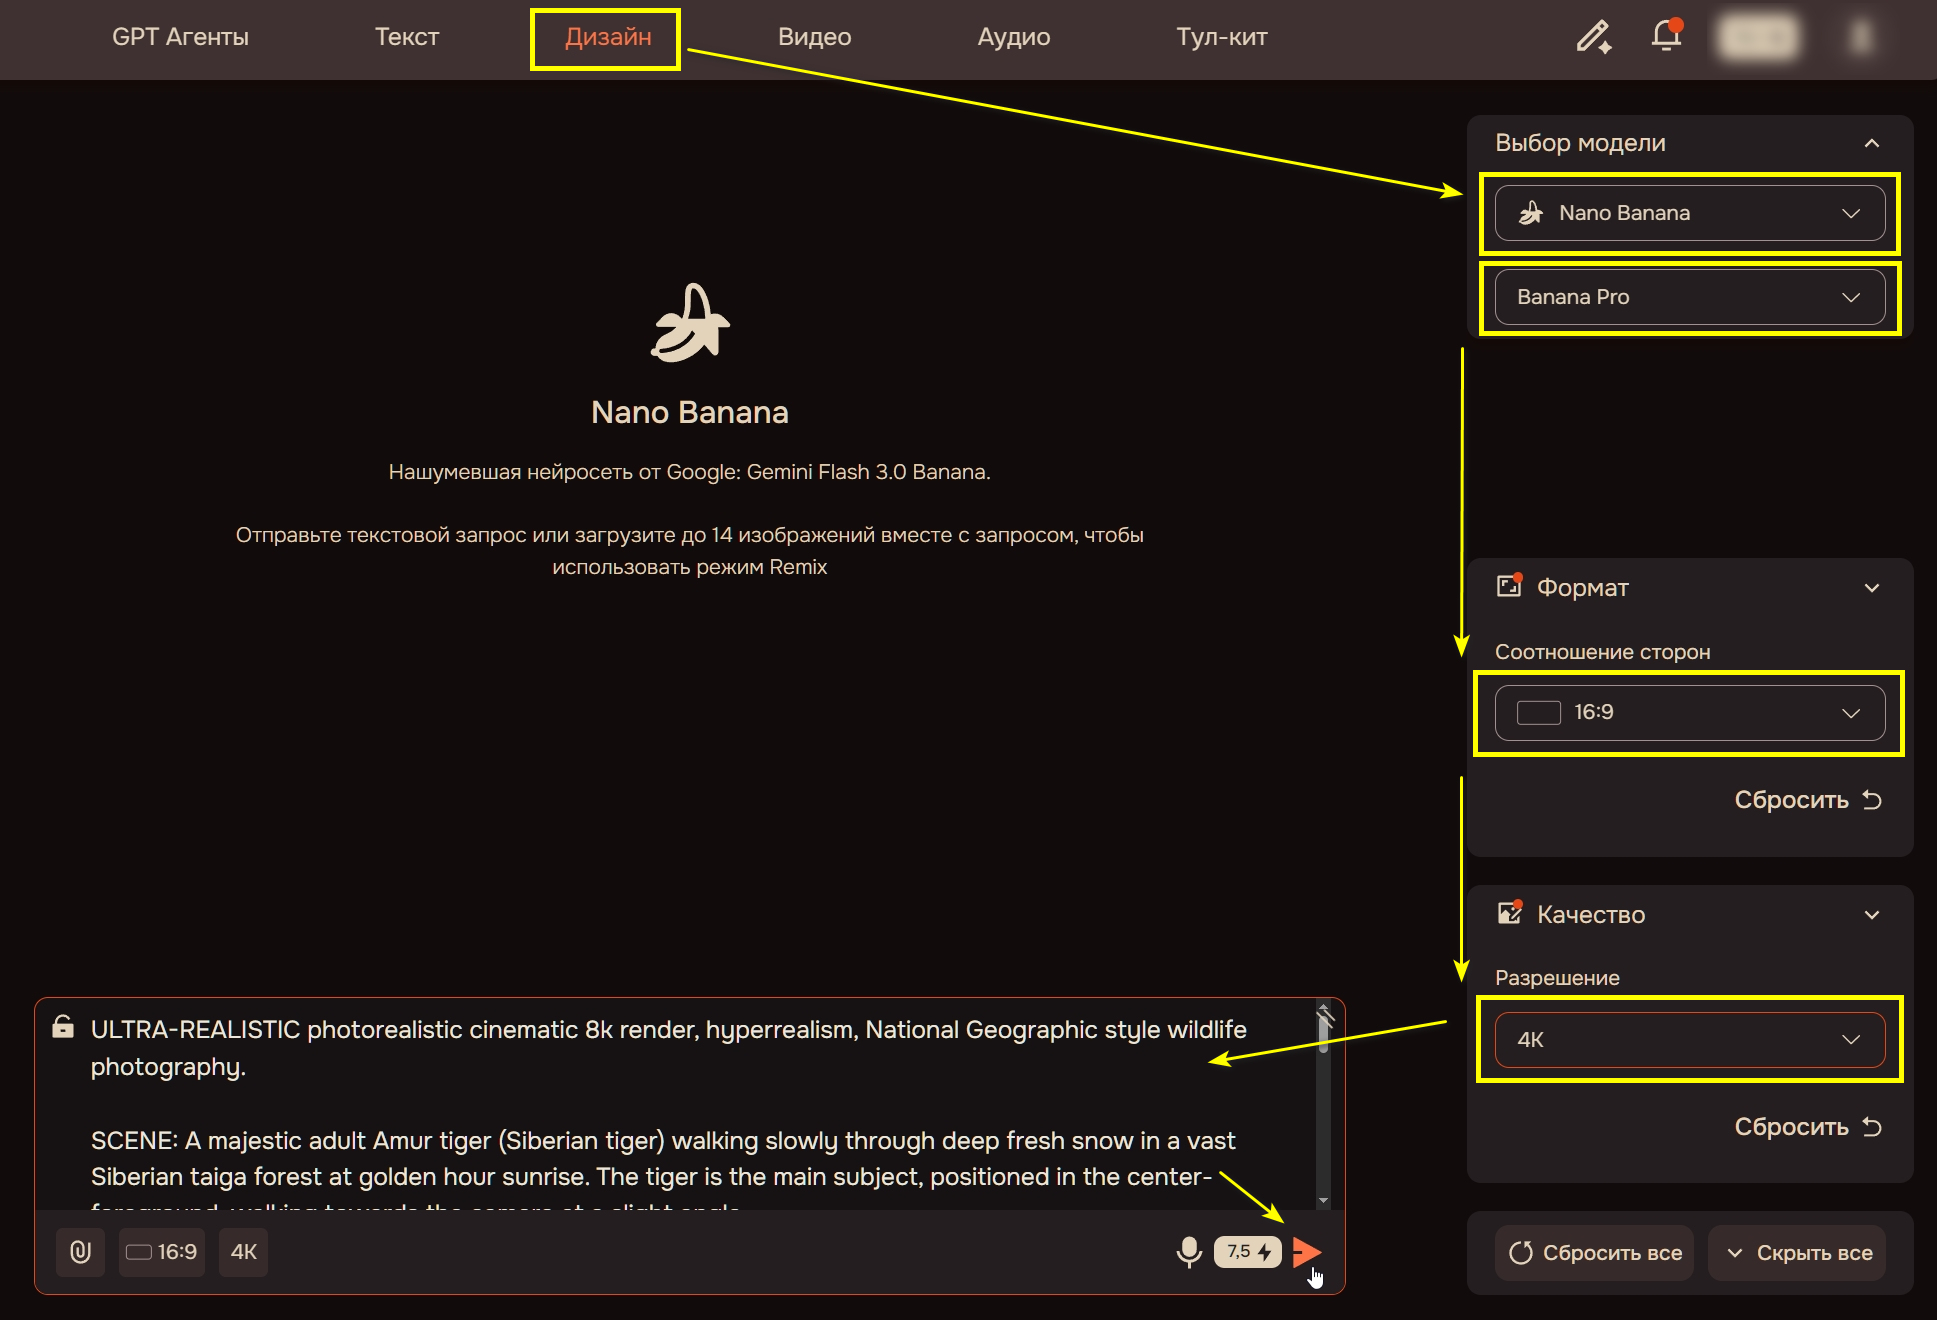Viewport: 1937px width, 1320px height.
Task: Open the 16:9 aspect ratio dropdown
Action: click(x=1690, y=712)
